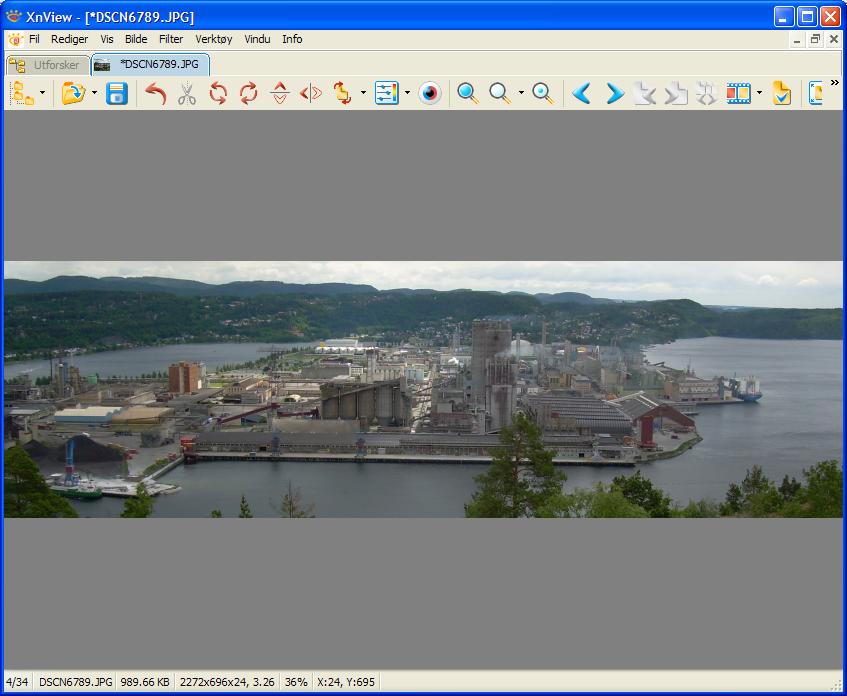847x696 pixels.
Task: Click the Open file folder icon
Action: coord(73,93)
